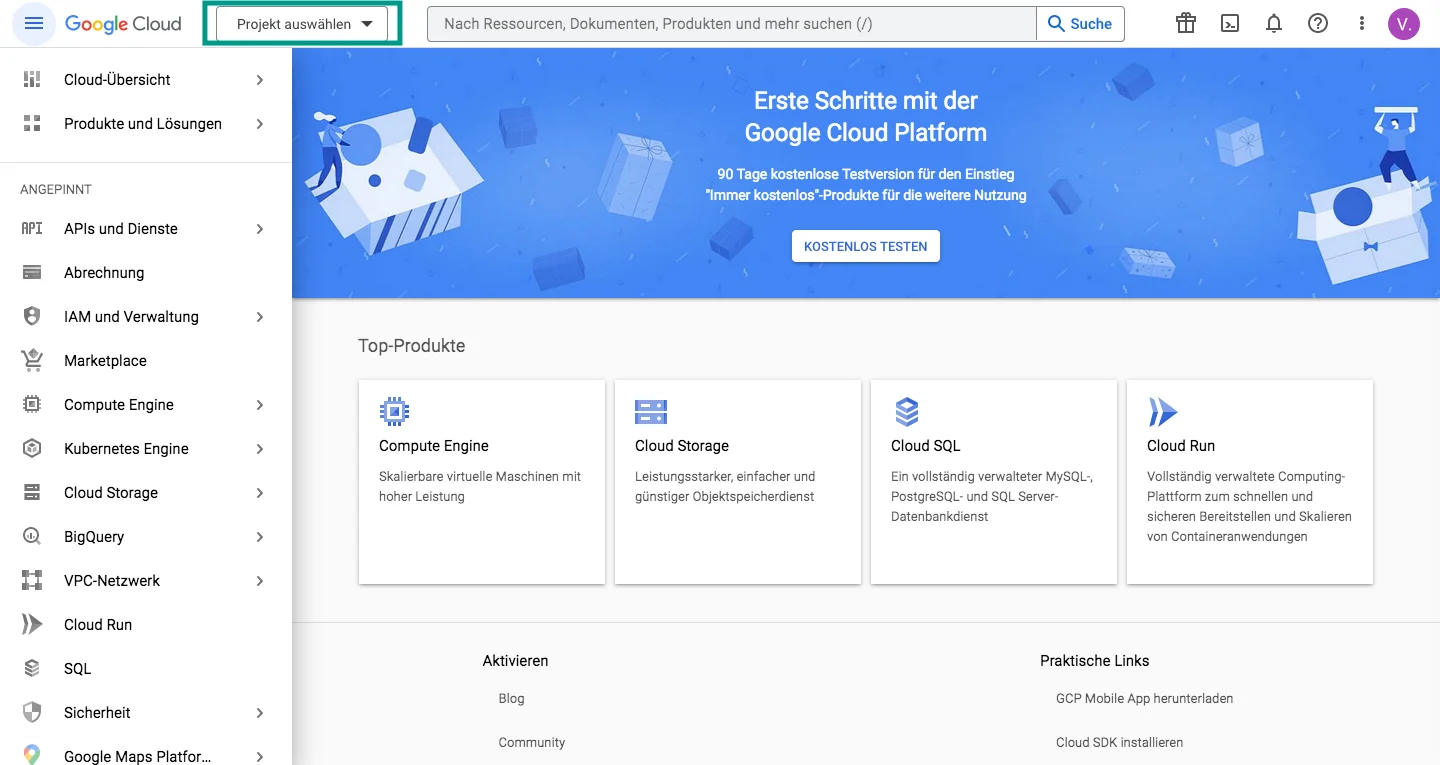The image size is (1440, 765).
Task: Select the Compute Engine icon in the sidebar
Action: 31,404
